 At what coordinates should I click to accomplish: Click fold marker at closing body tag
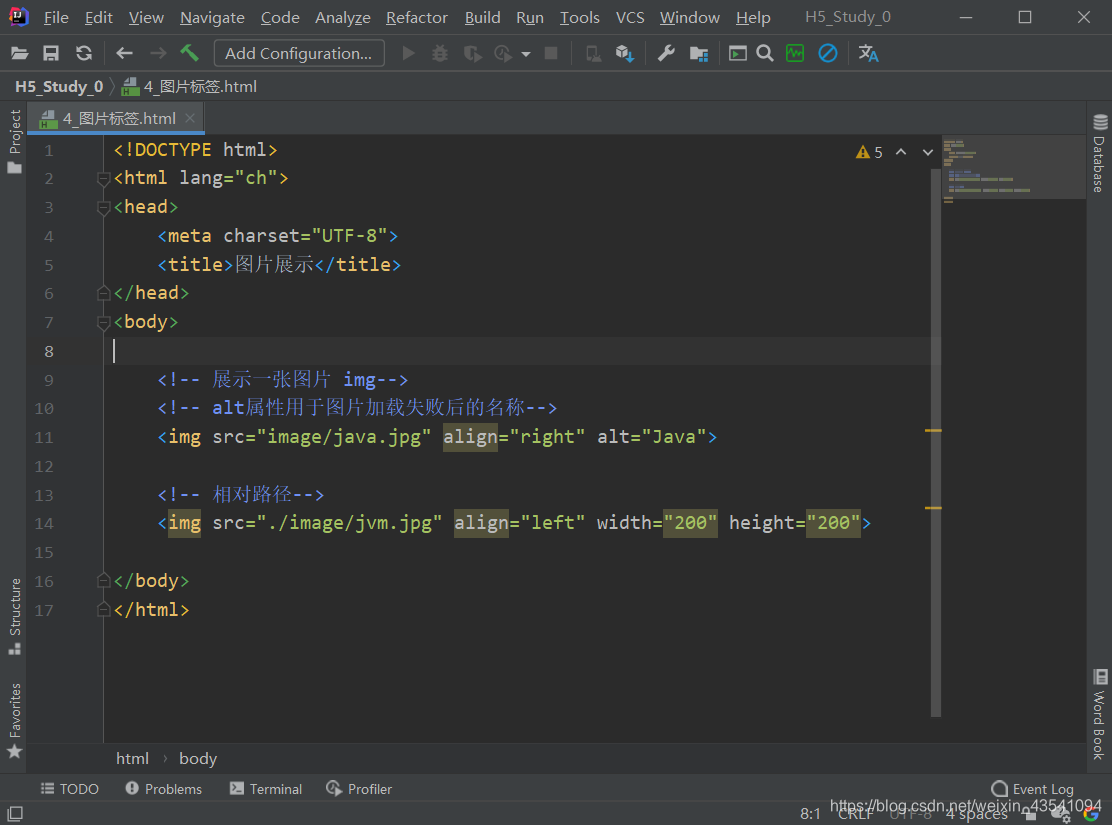tap(104, 581)
